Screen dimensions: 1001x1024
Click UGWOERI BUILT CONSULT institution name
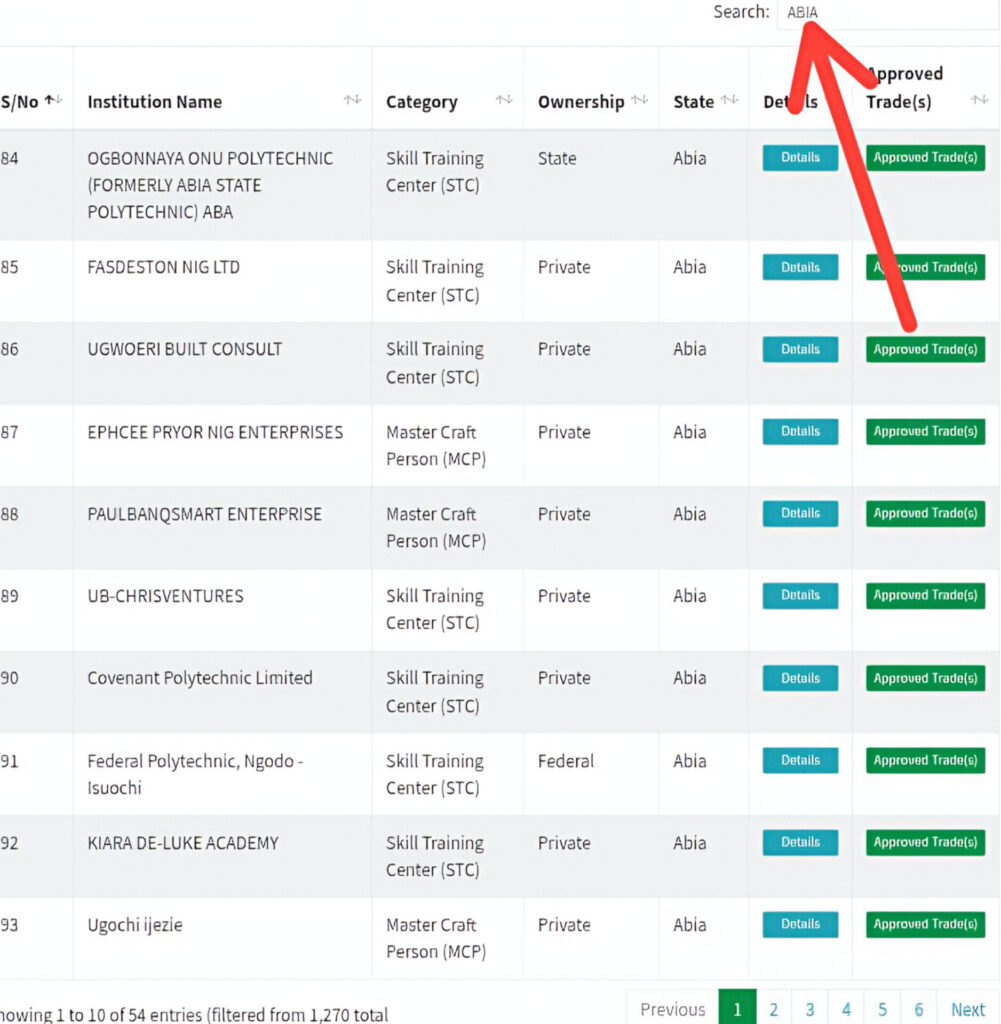coord(185,349)
